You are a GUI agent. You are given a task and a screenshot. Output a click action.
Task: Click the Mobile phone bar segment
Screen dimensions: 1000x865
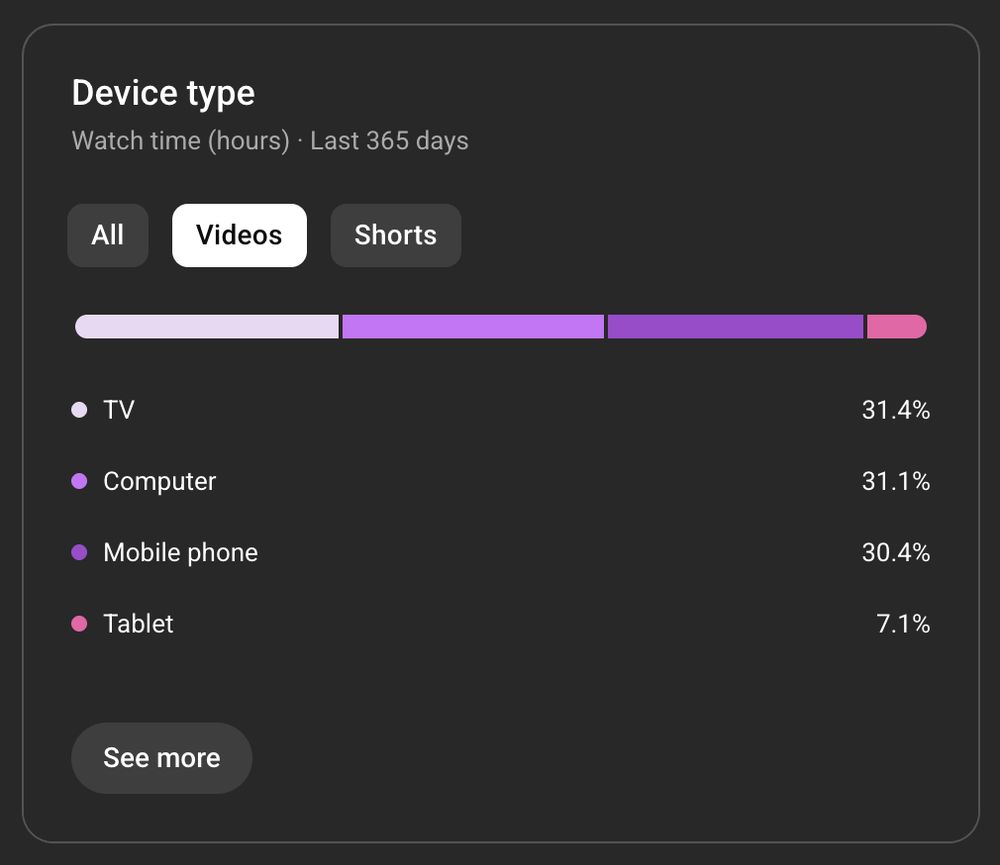tap(735, 327)
